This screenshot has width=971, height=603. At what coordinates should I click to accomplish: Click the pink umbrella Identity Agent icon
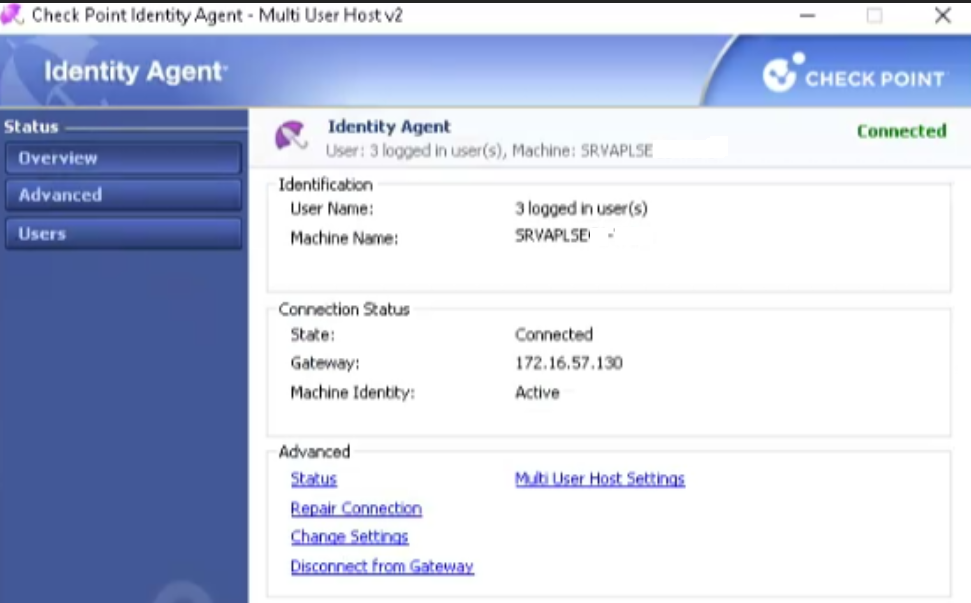click(x=291, y=137)
